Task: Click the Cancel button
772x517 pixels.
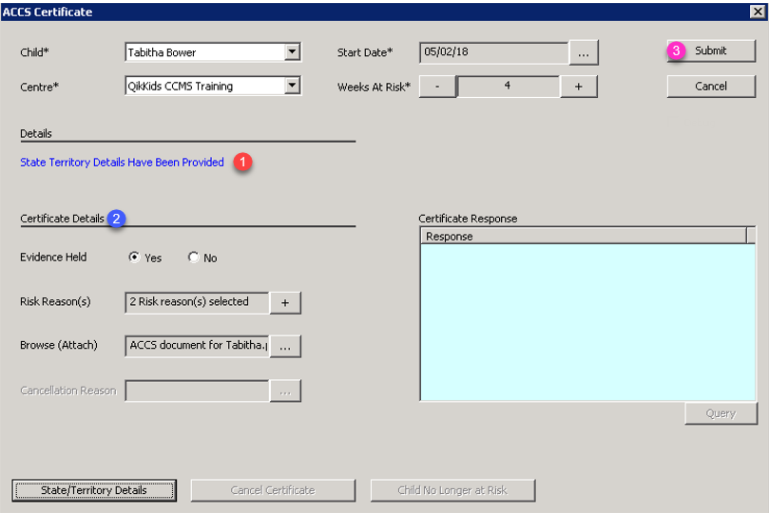Action: pos(710,87)
